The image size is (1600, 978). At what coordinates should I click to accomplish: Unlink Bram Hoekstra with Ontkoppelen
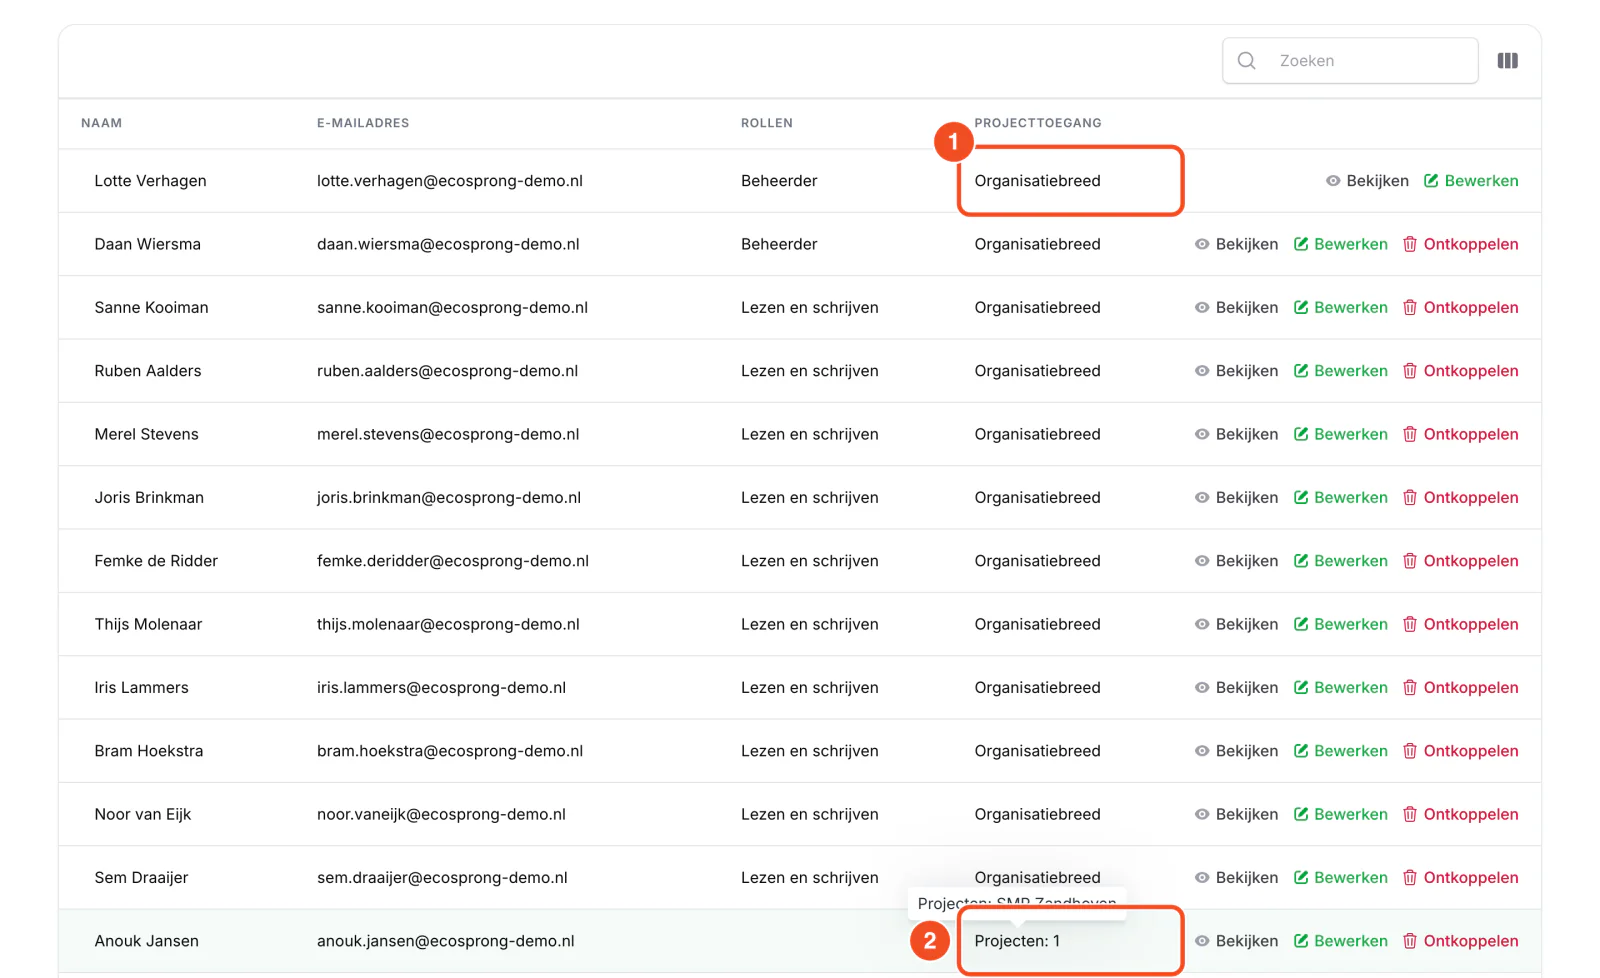click(1460, 751)
